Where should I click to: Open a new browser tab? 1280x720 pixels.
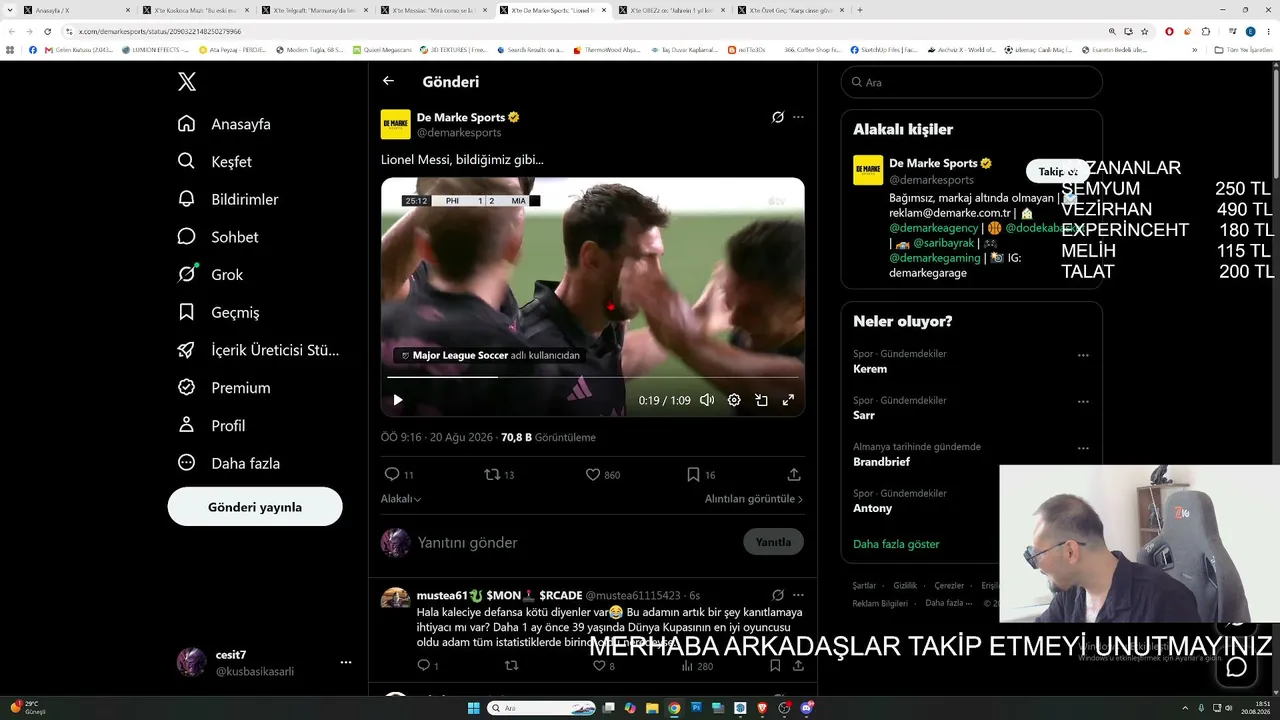pyautogui.click(x=860, y=10)
